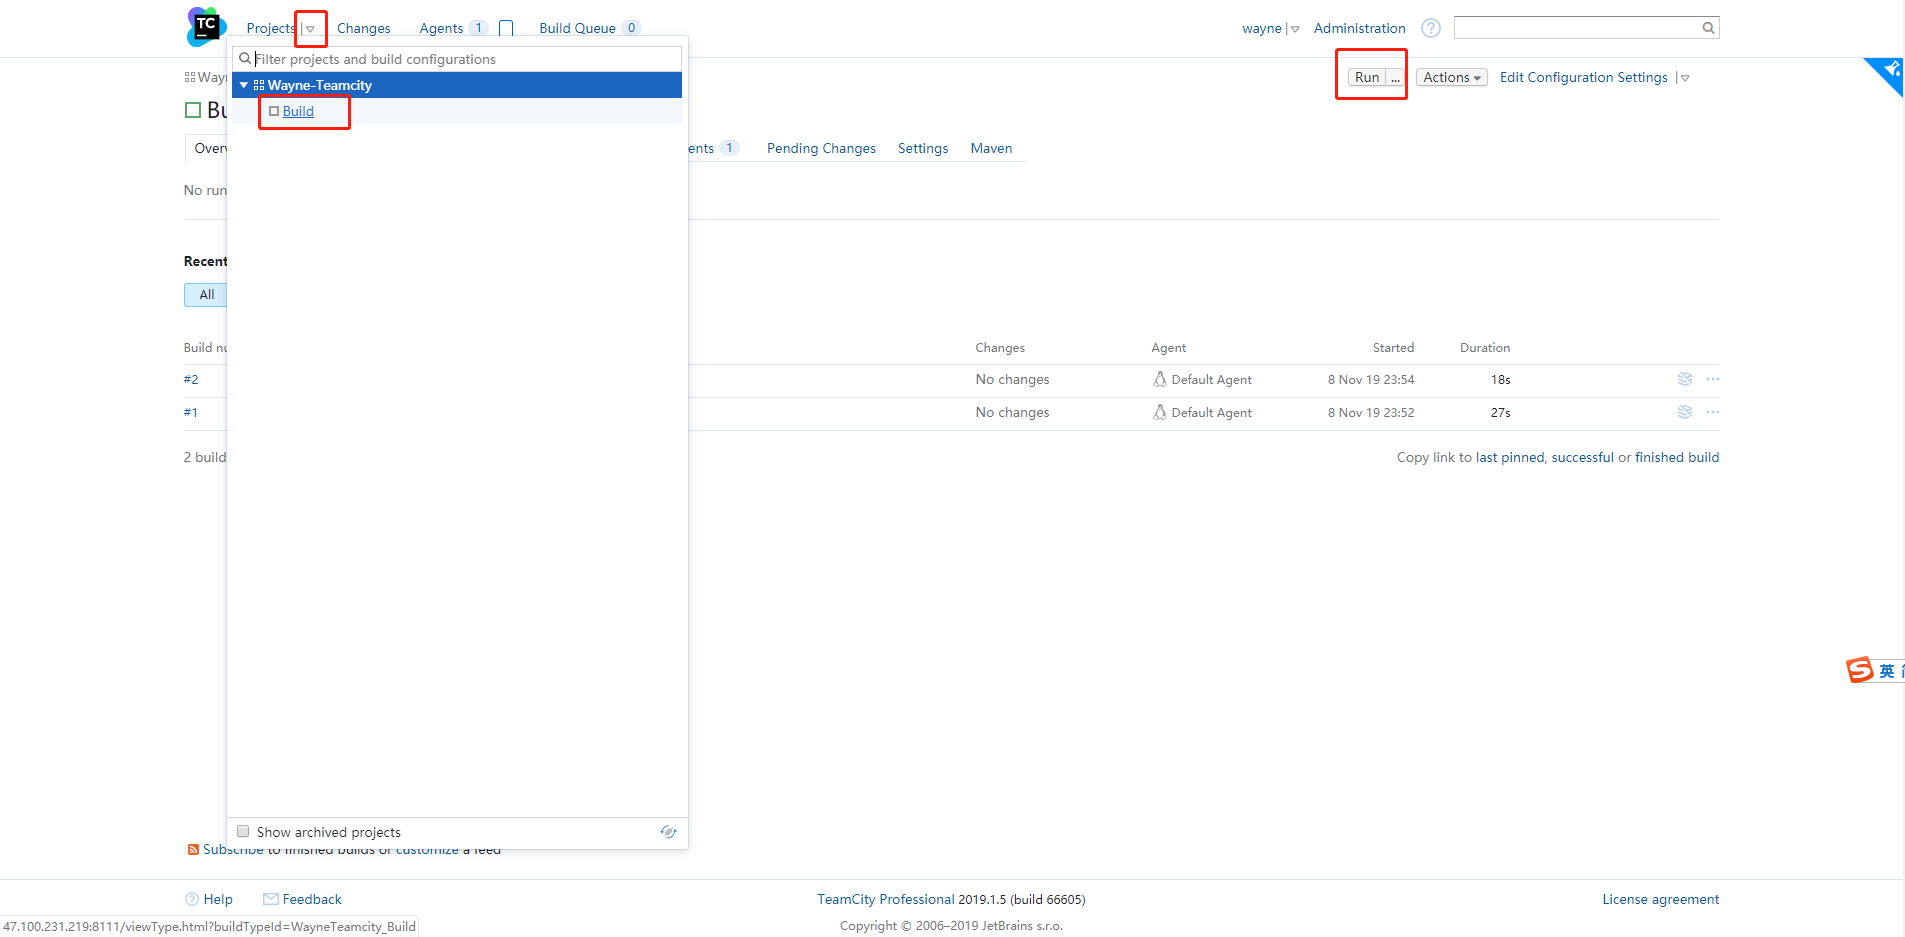Toggle Show archived projects checkbox
Viewport: 1905px width, 937px height.
[243, 831]
